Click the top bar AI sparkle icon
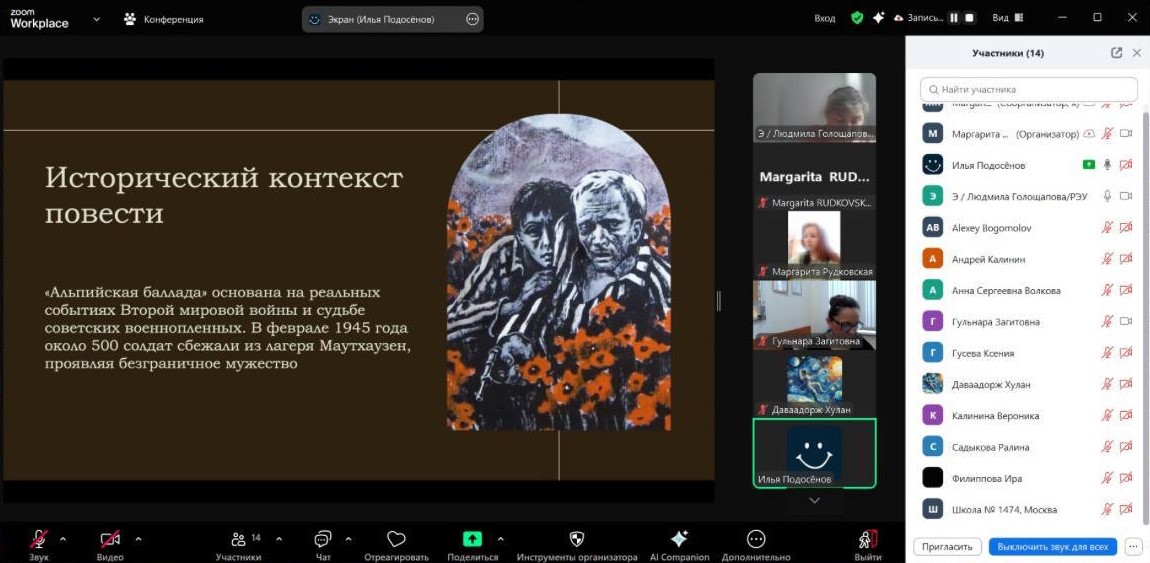This screenshot has width=1150, height=563. 879,18
